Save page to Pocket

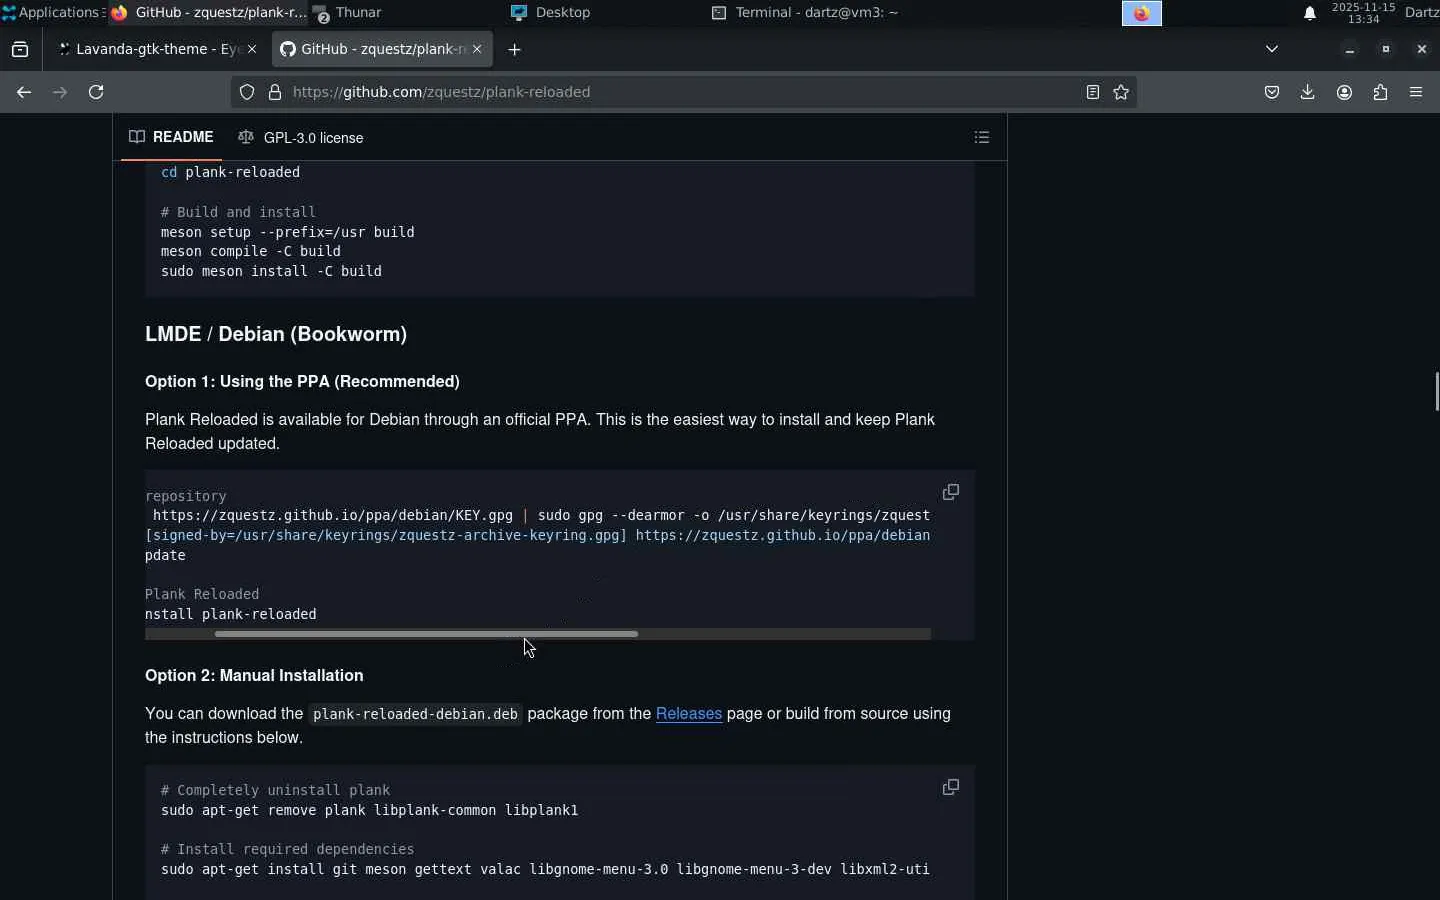point(1272,92)
